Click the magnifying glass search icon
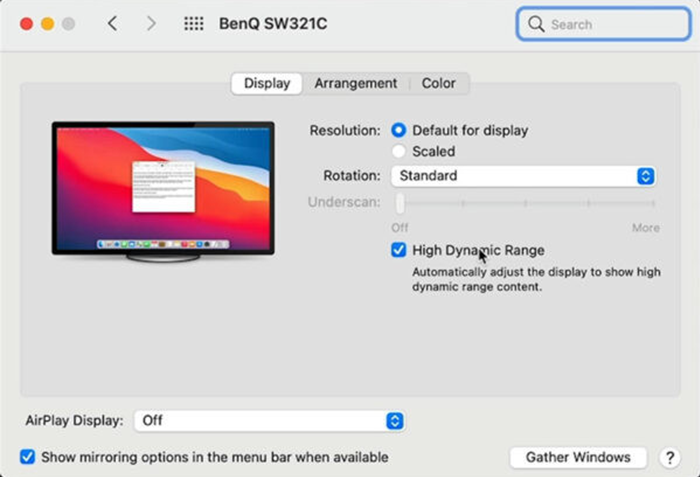 pyautogui.click(x=537, y=23)
